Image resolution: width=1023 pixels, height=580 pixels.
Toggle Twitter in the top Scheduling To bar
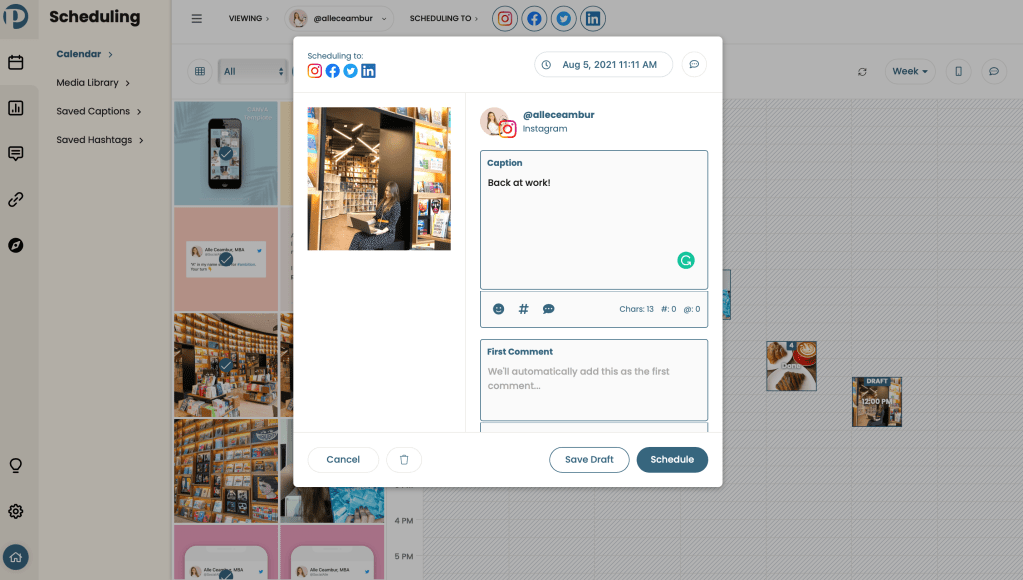[x=564, y=18]
